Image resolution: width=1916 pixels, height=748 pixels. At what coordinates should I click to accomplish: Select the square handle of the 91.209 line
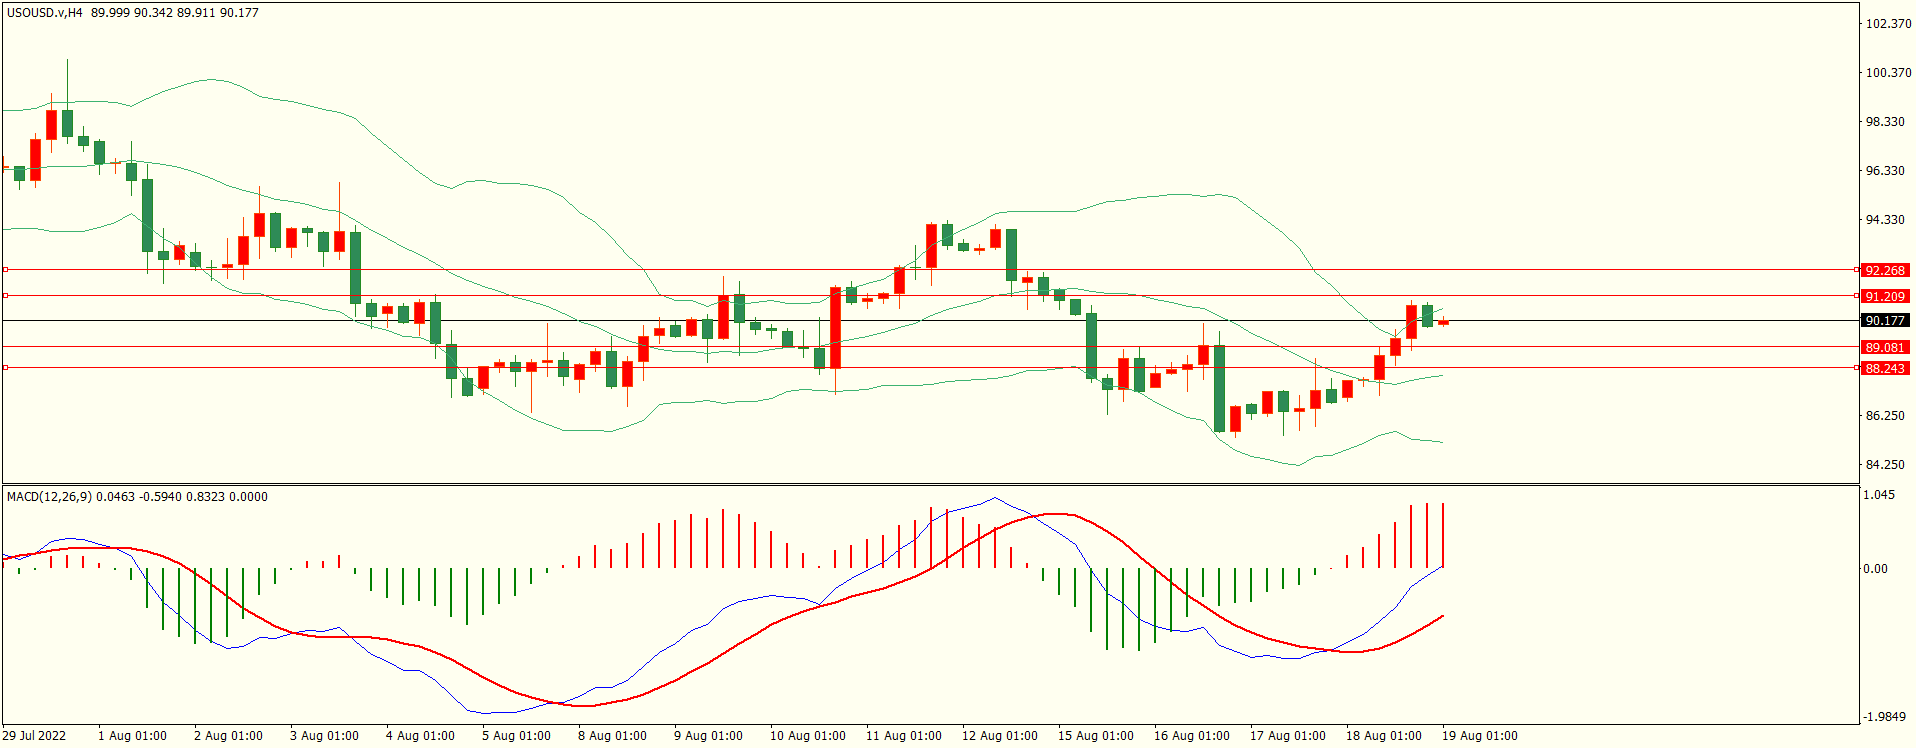pyautogui.click(x=6, y=296)
